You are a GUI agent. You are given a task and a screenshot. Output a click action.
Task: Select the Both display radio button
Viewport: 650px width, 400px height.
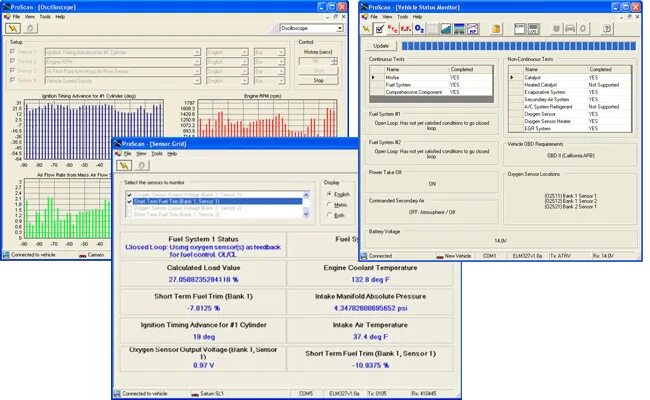click(x=330, y=216)
